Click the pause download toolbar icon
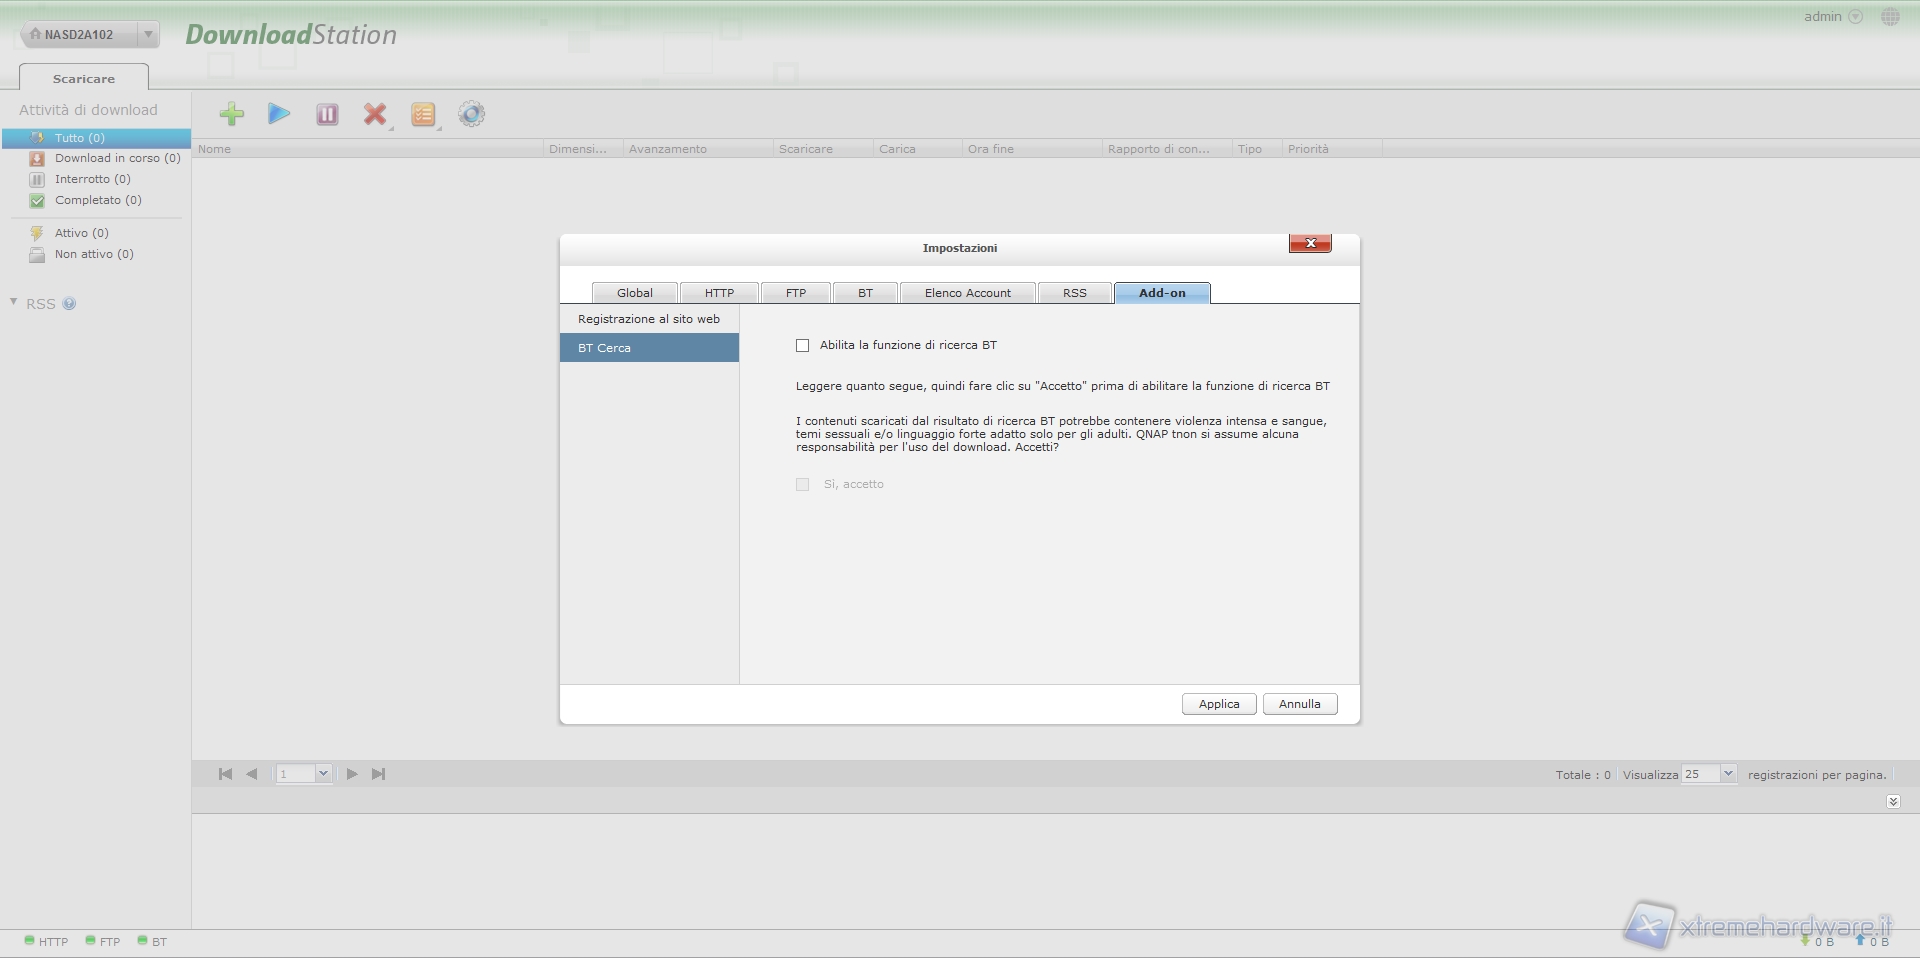Image resolution: width=1920 pixels, height=958 pixels. point(327,114)
